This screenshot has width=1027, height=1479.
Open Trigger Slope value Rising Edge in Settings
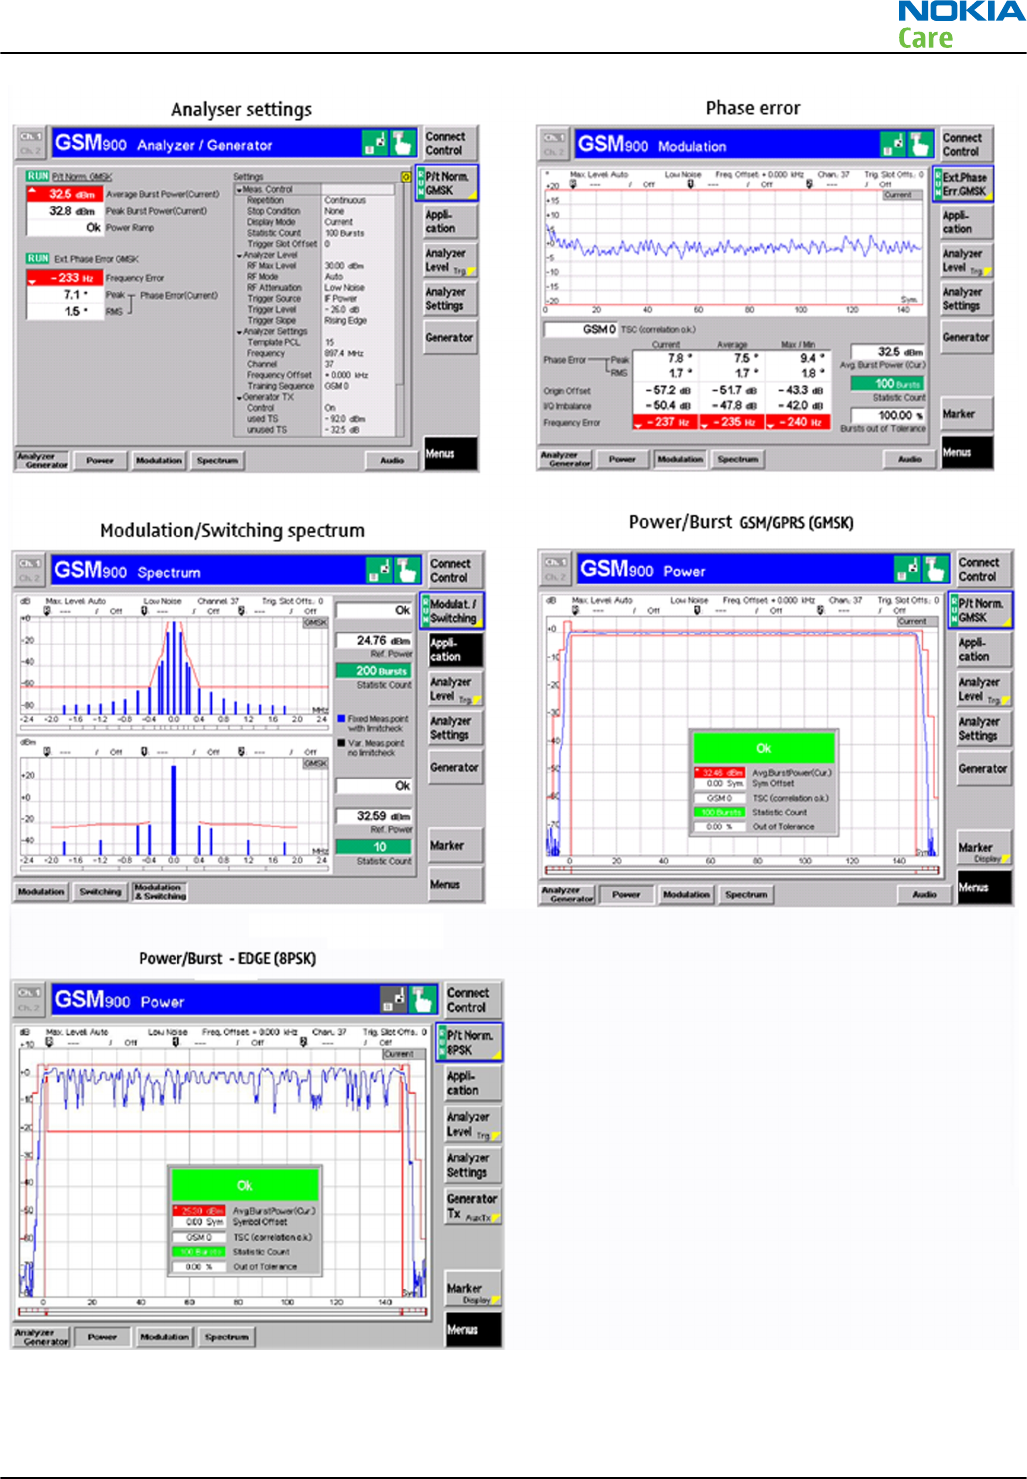point(346,320)
